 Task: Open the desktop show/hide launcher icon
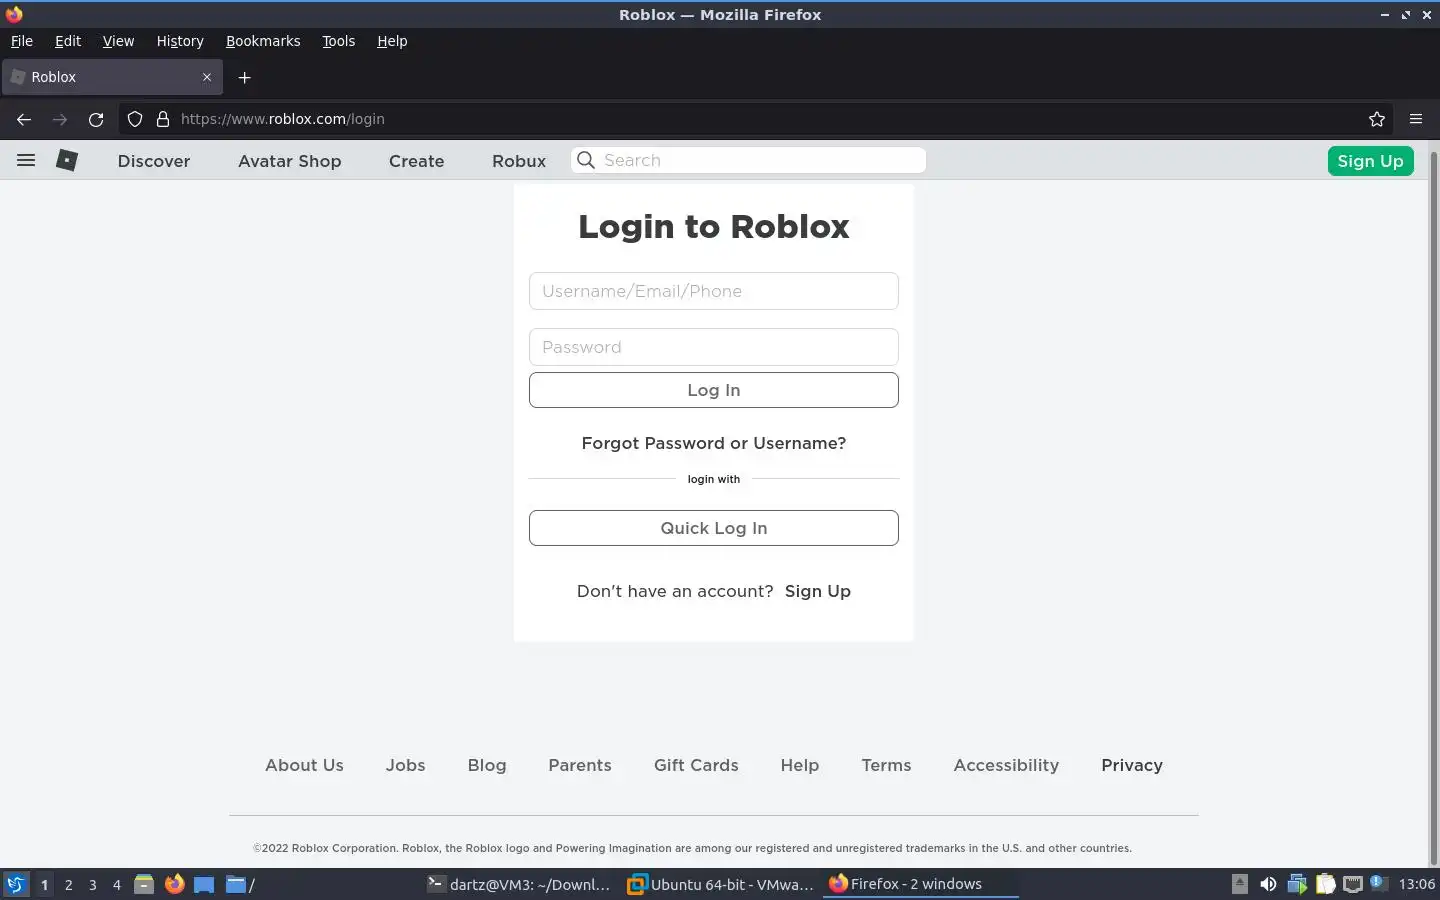click(204, 884)
